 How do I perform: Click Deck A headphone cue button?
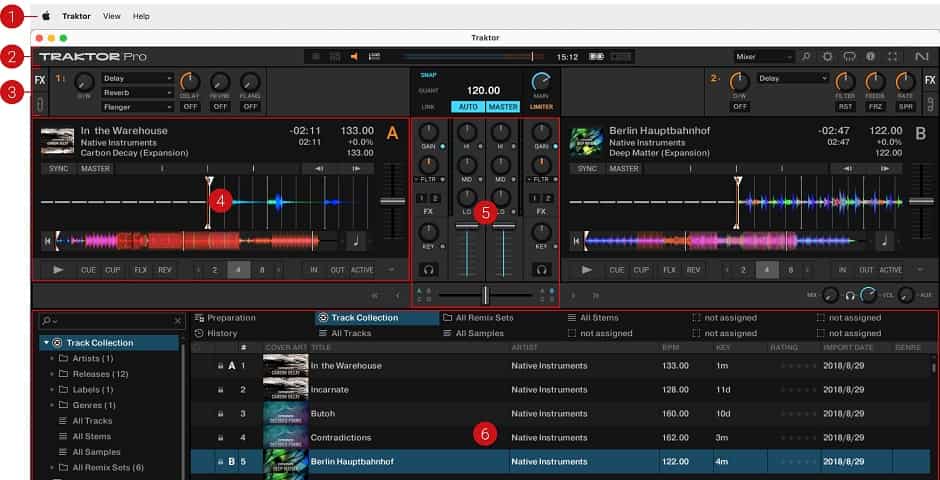coord(429,270)
